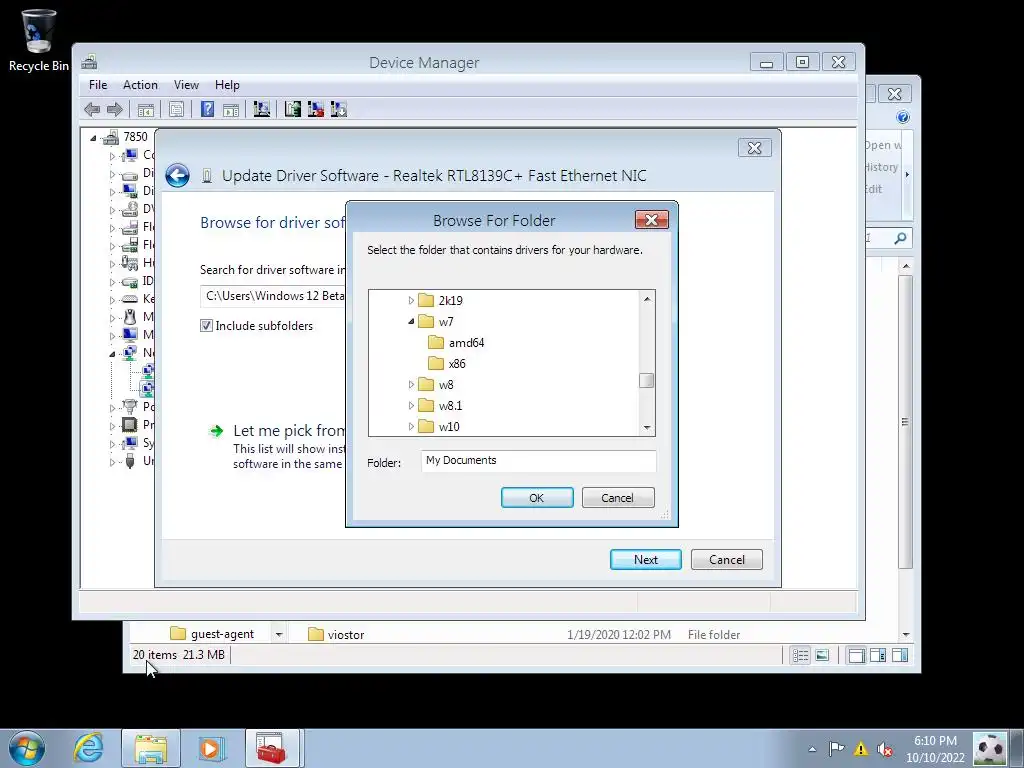Click folder tree scroll up arrow
This screenshot has width=1024, height=768.
(x=647, y=298)
